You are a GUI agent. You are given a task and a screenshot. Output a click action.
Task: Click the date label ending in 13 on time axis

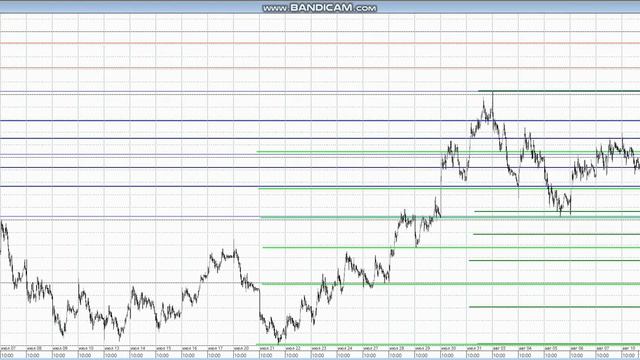coord(112,349)
